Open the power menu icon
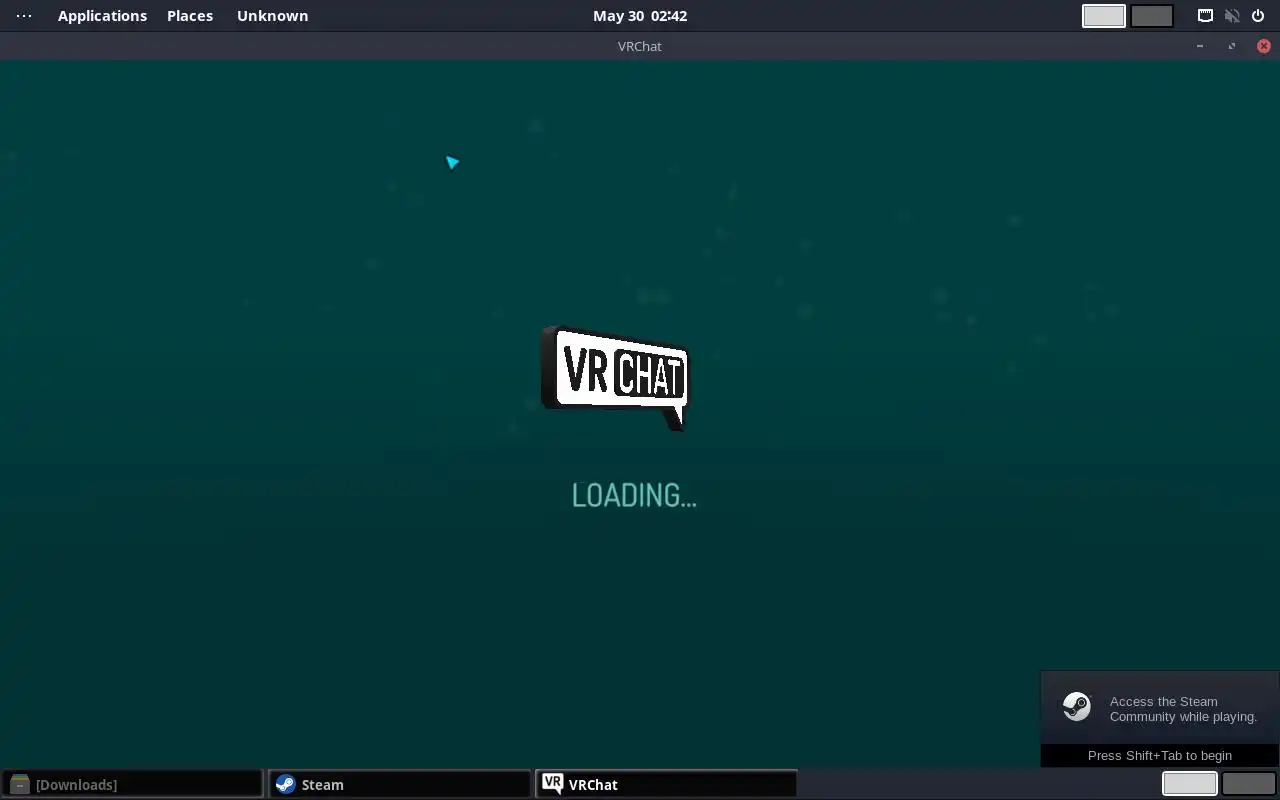 click(1258, 16)
